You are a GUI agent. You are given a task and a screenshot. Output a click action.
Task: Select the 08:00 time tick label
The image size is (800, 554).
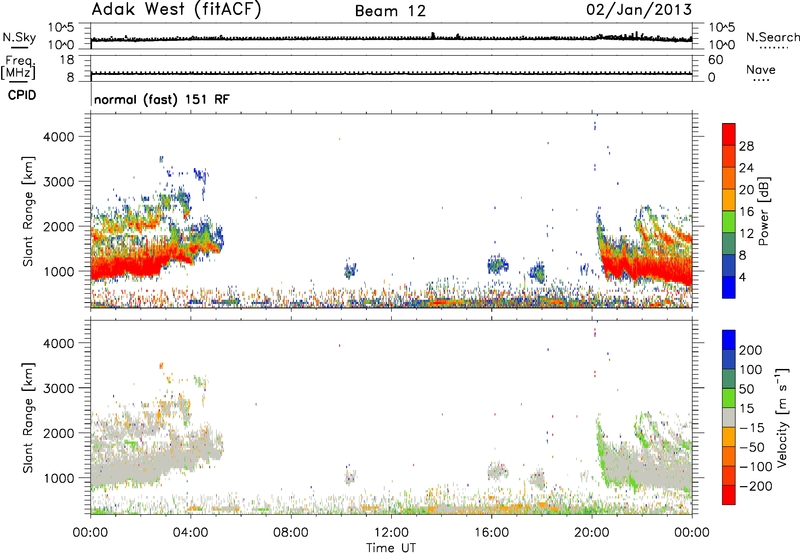click(291, 533)
